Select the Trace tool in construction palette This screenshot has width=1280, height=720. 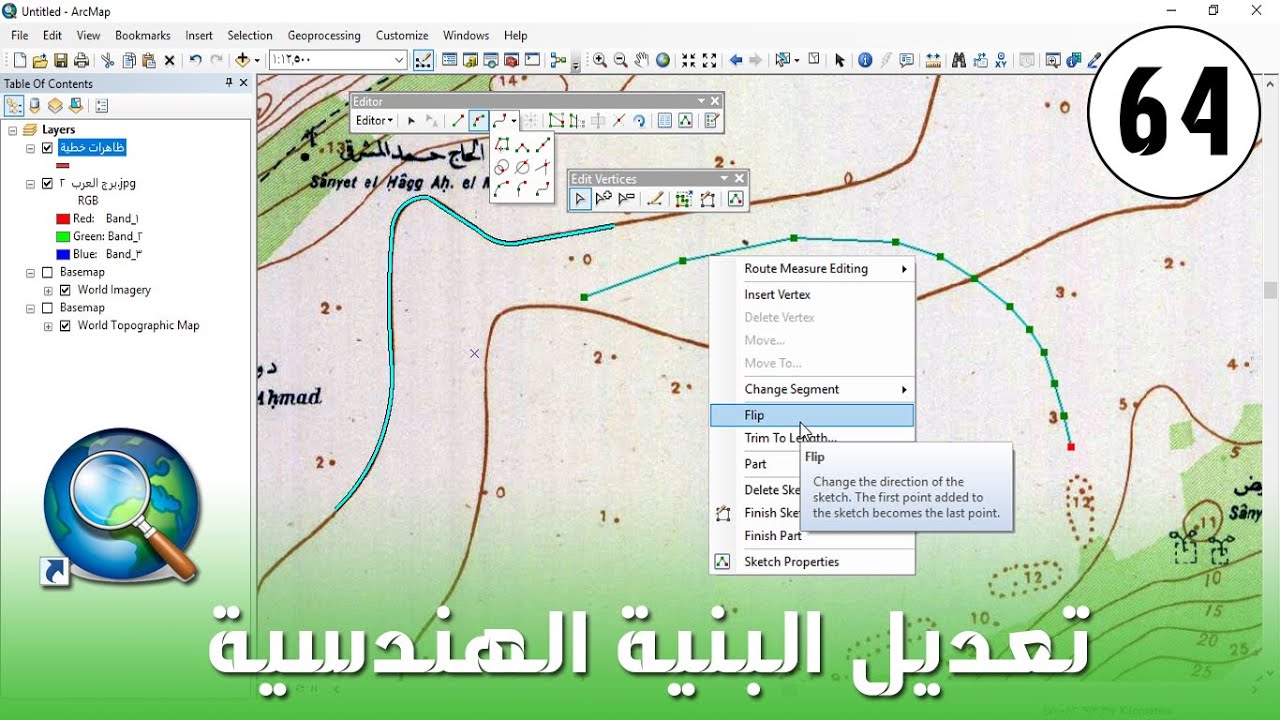tap(501, 145)
